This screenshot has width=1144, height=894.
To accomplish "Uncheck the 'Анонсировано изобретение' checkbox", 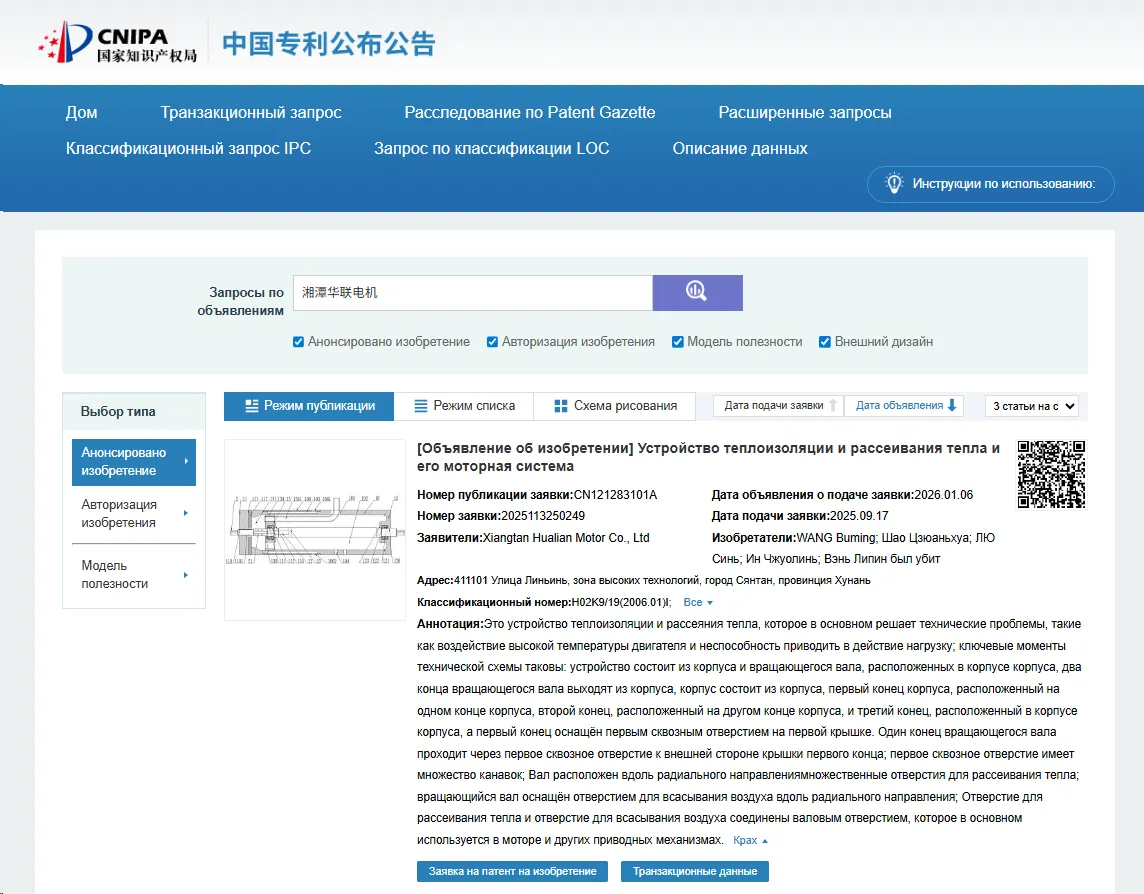I will tap(298, 342).
